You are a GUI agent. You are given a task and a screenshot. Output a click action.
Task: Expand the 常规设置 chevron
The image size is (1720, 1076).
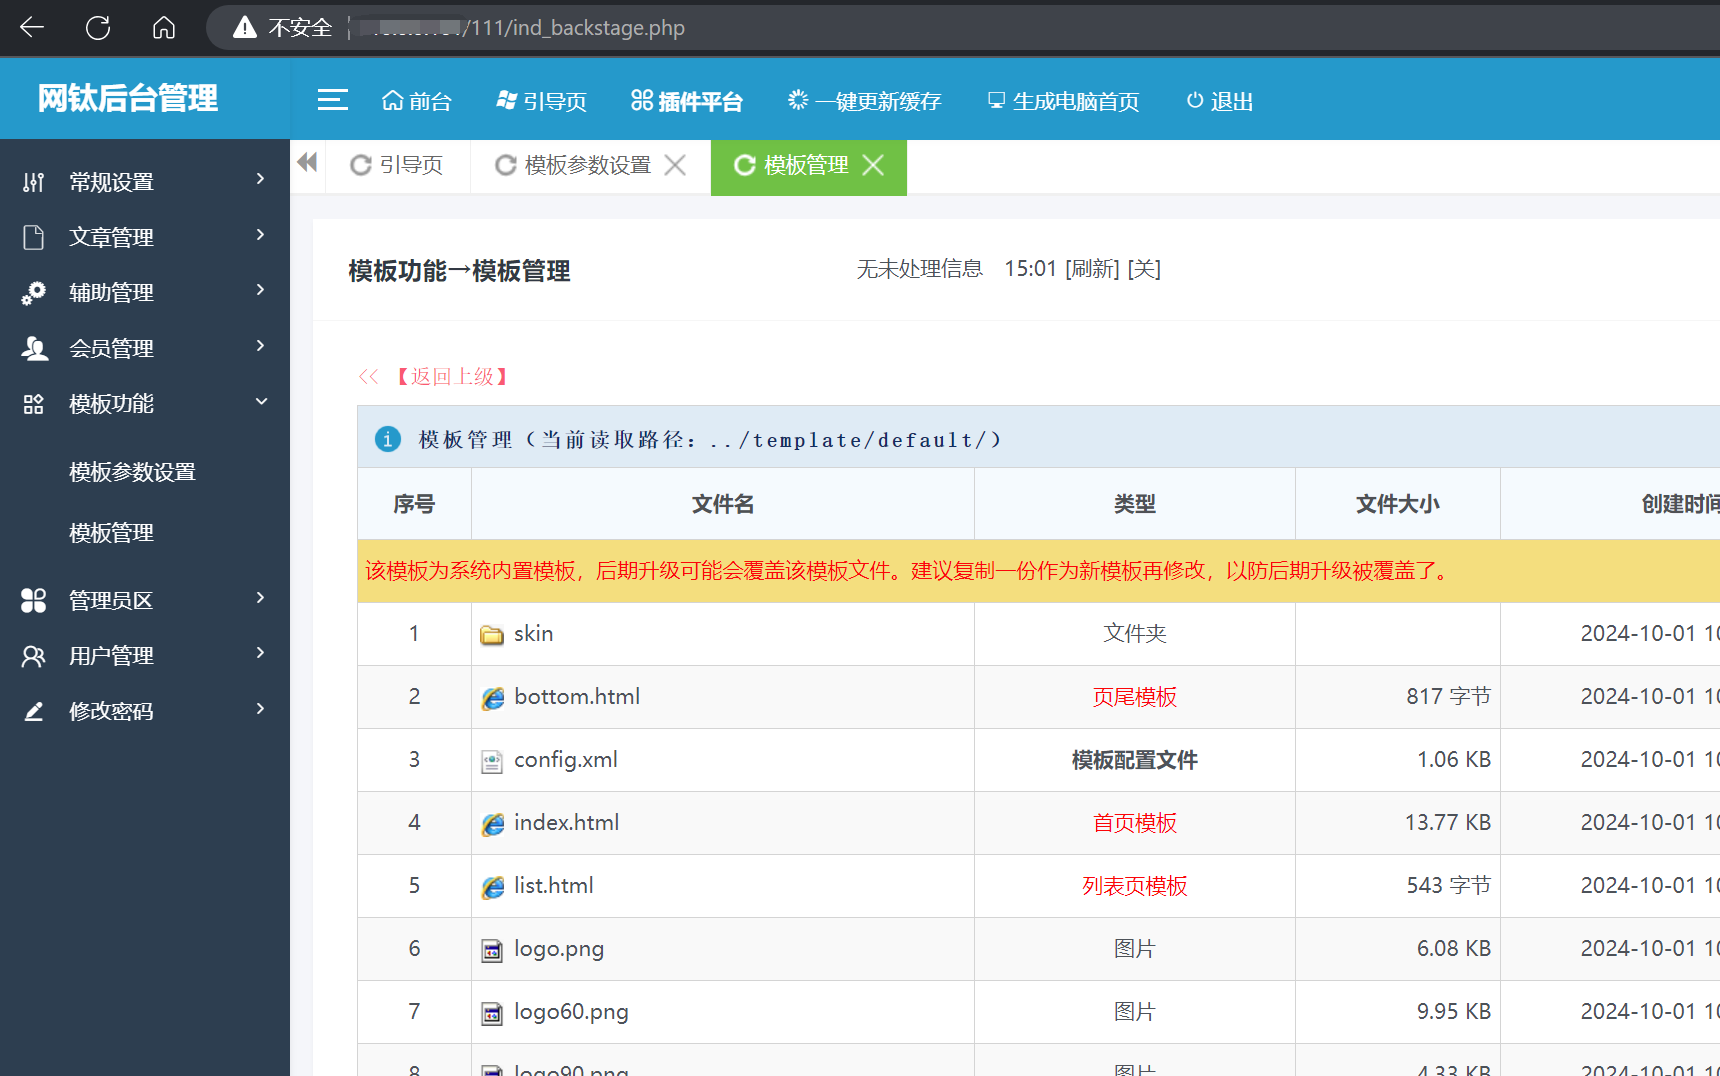point(261,179)
